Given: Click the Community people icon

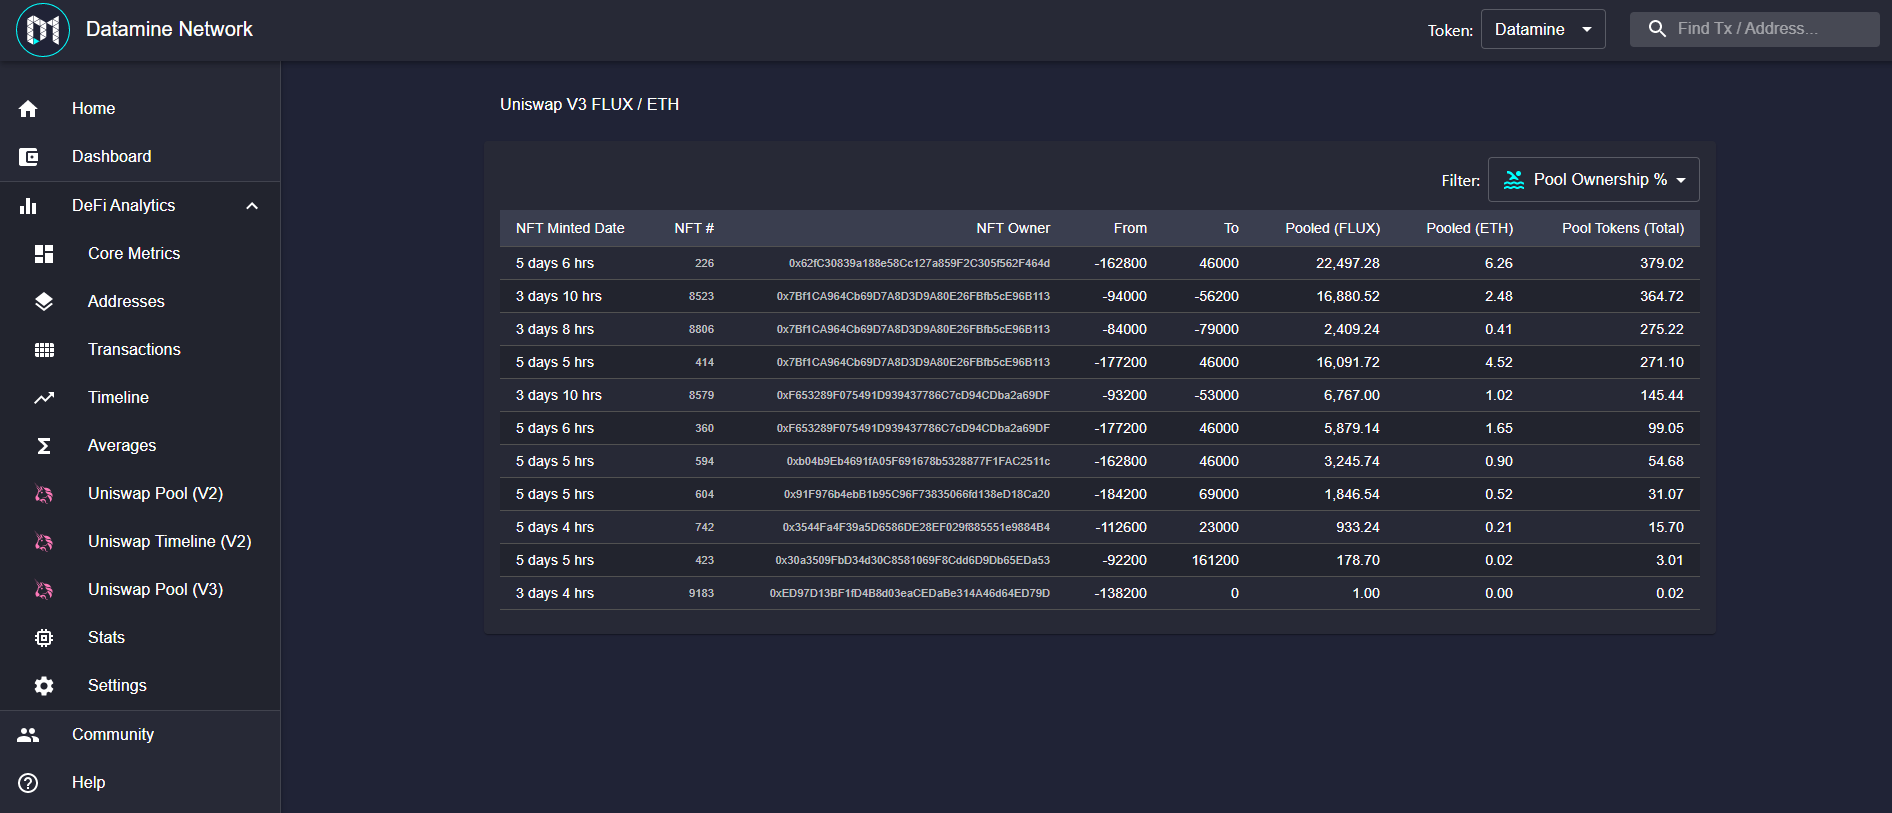Looking at the screenshot, I should (x=28, y=735).
